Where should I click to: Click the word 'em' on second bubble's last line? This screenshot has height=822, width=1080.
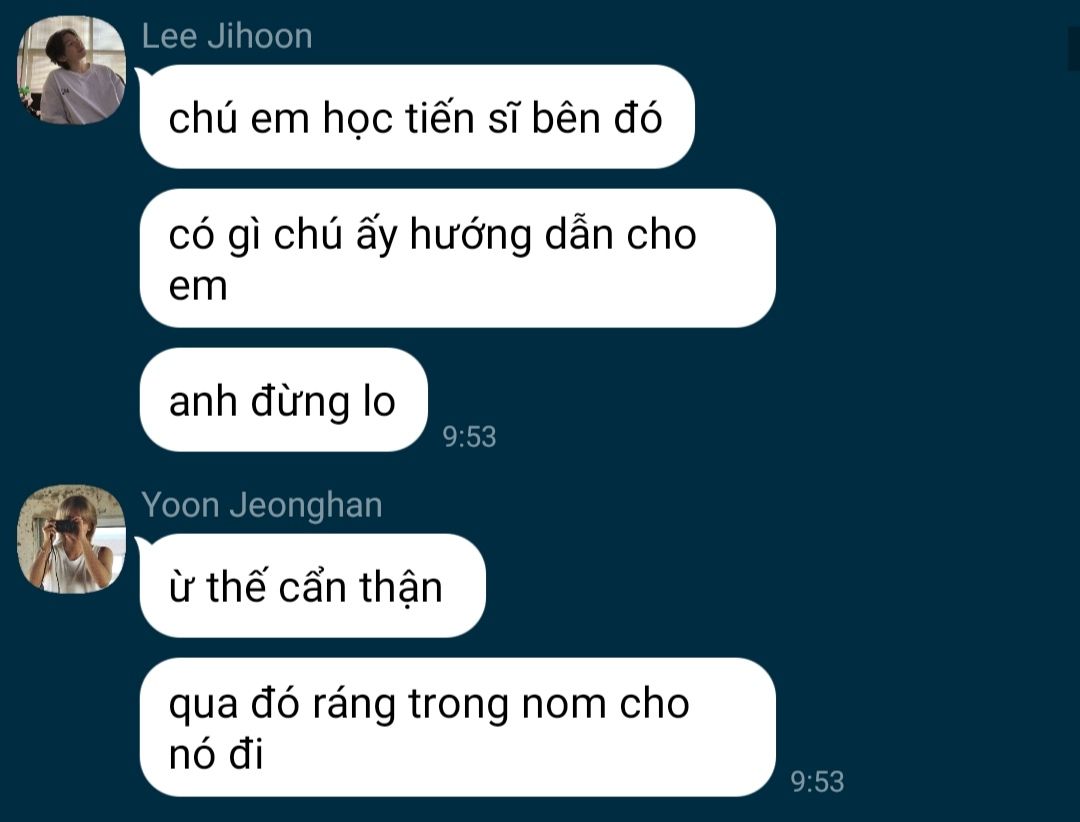pos(198,287)
